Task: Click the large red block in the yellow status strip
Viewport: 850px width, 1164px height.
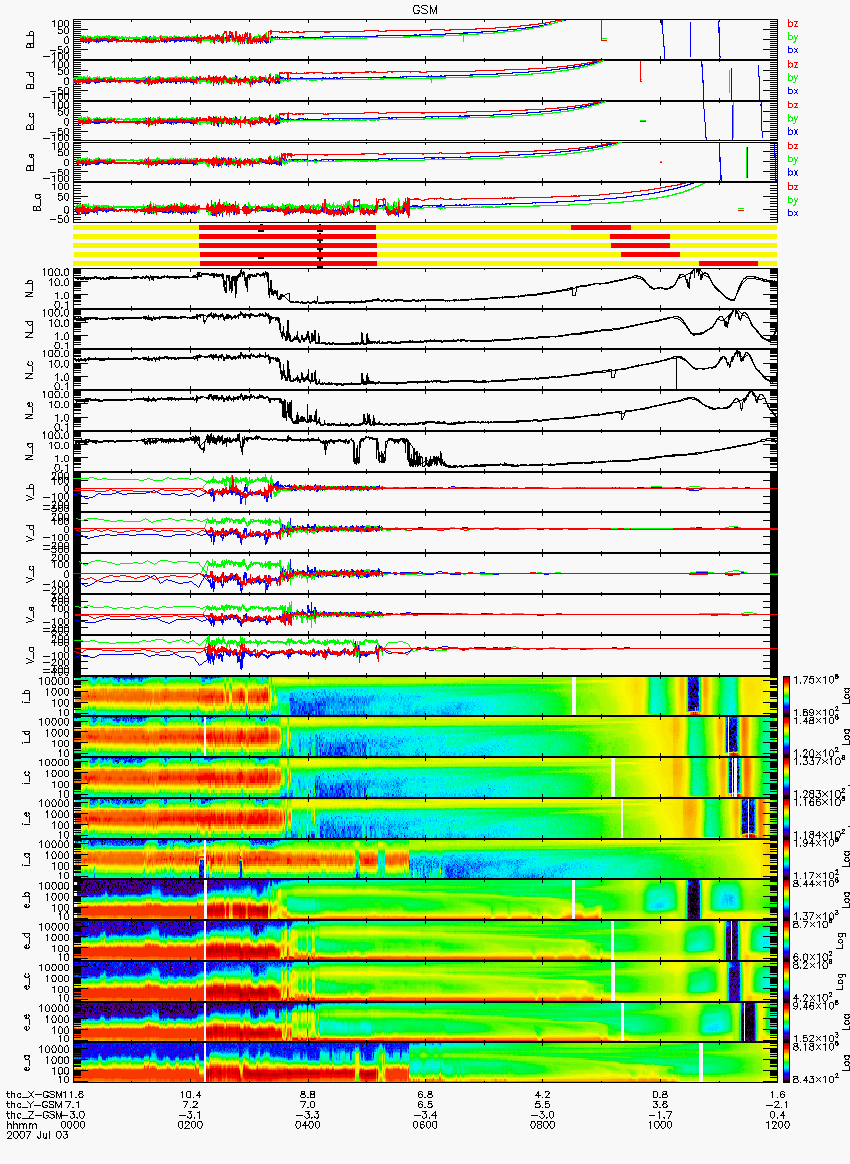Action: point(288,244)
